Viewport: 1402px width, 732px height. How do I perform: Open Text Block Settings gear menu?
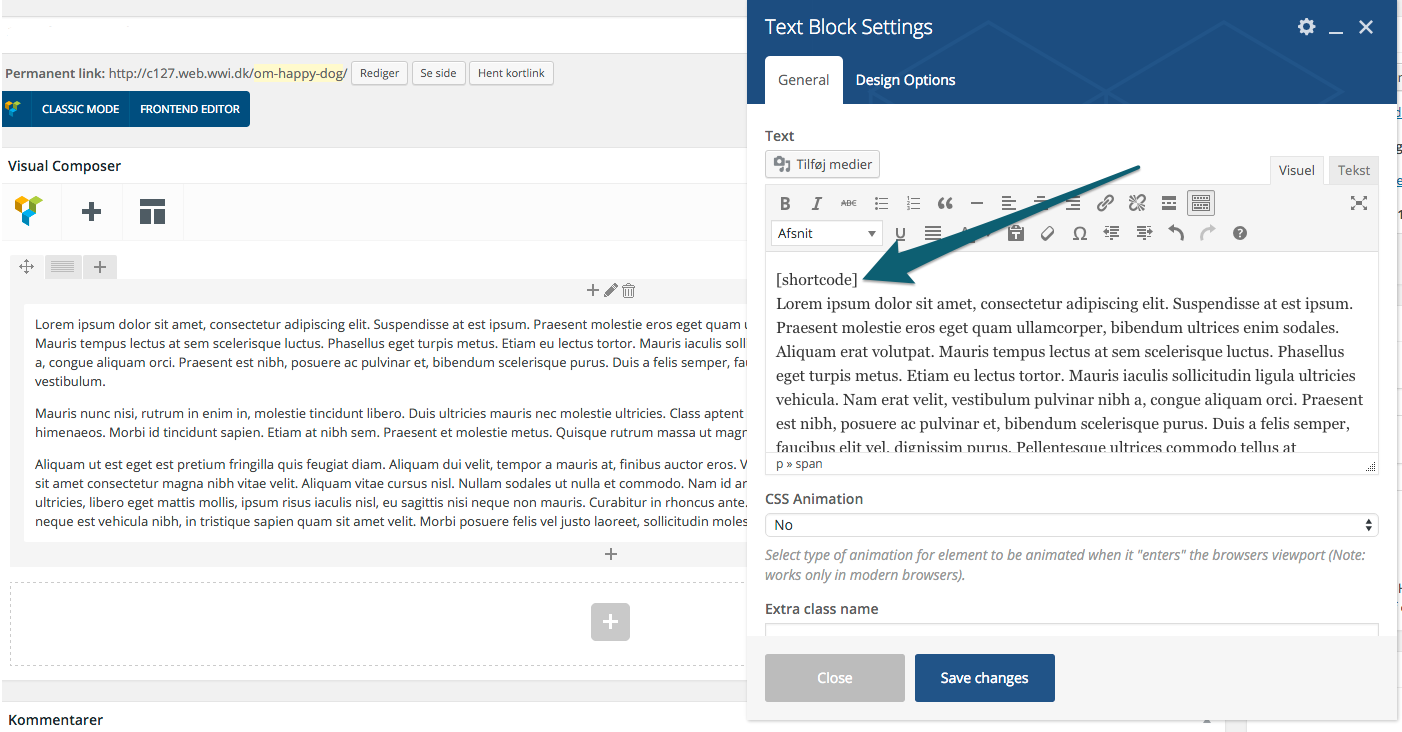[x=1306, y=27]
